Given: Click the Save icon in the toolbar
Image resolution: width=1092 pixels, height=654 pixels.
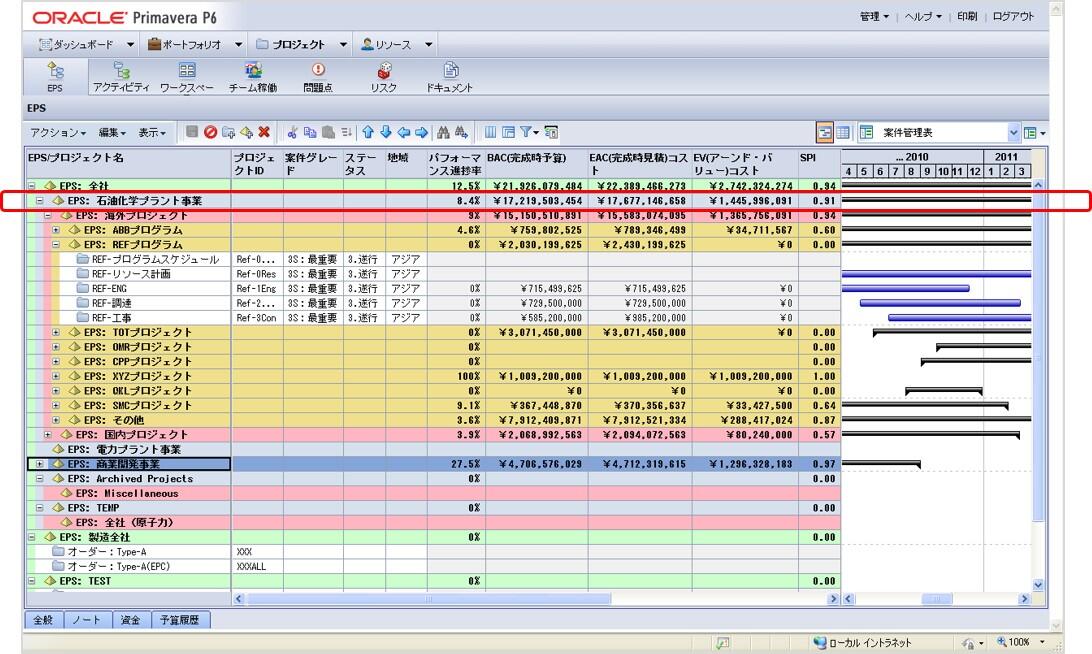Looking at the screenshot, I should pos(192,132).
